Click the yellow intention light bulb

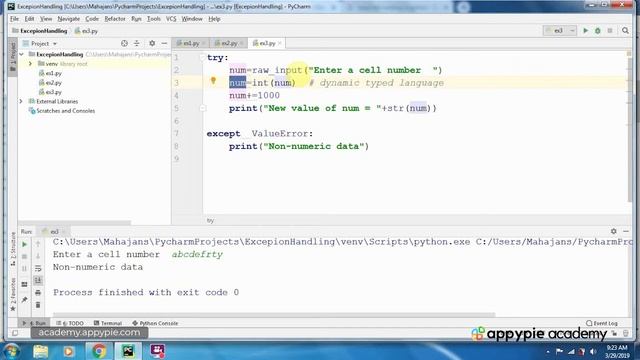213,81
